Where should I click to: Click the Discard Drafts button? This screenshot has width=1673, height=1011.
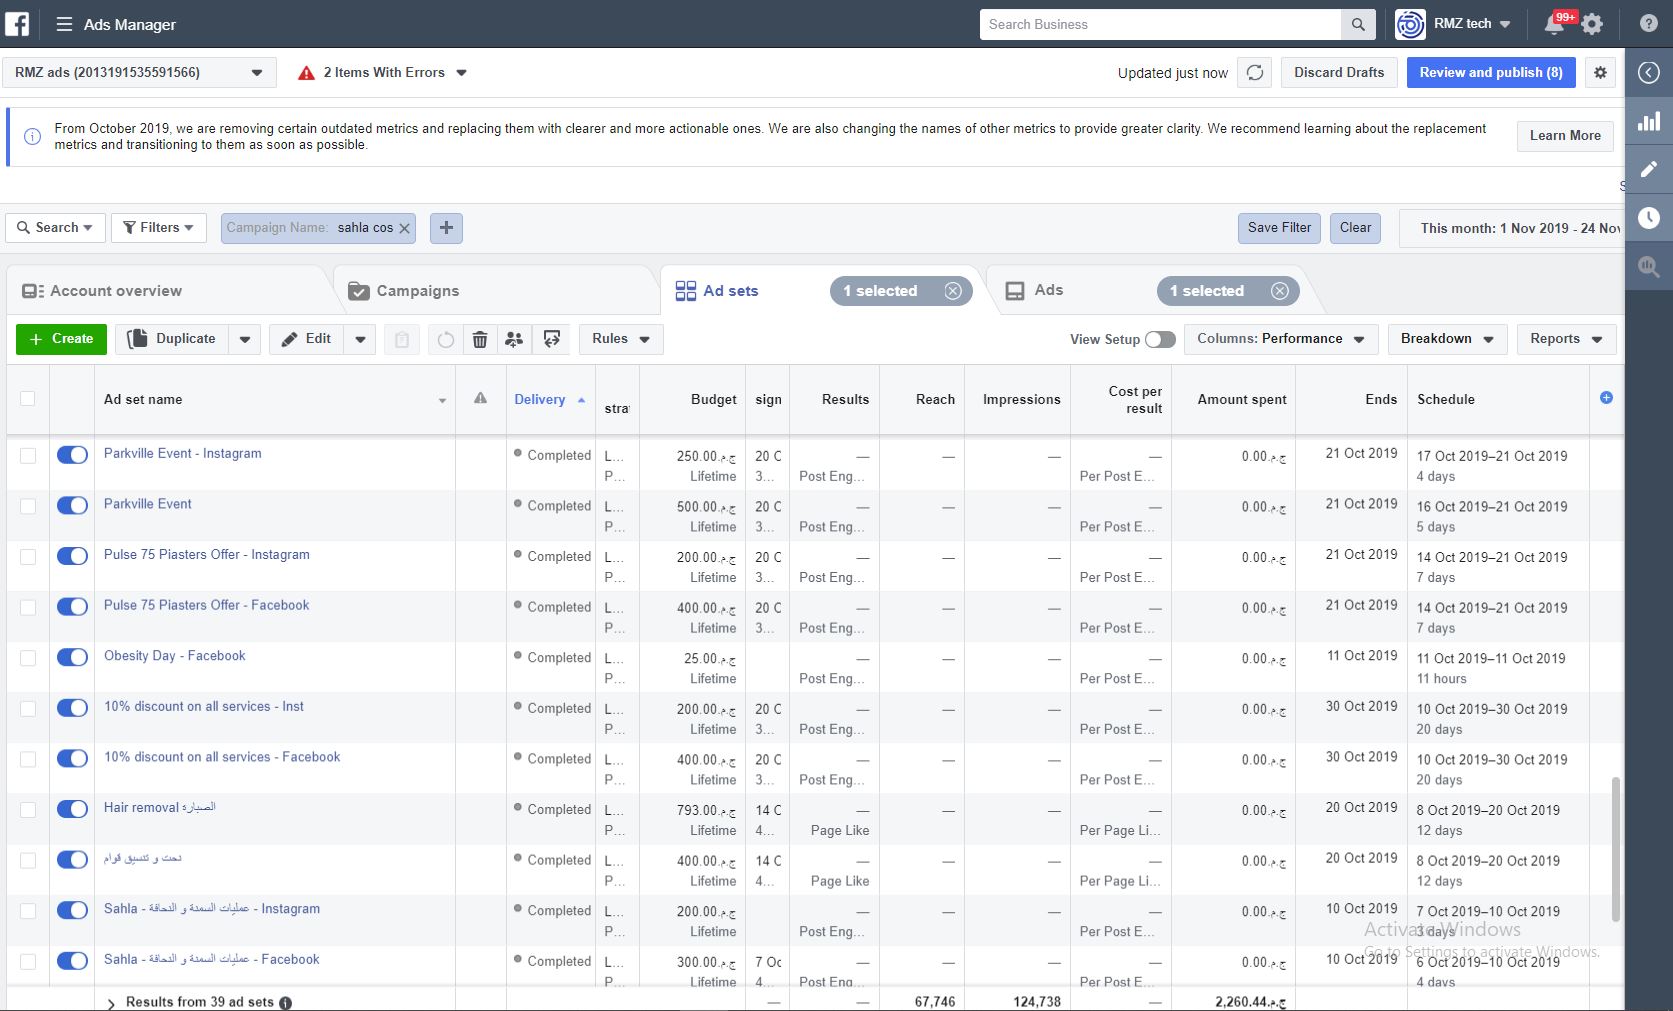[1339, 73]
